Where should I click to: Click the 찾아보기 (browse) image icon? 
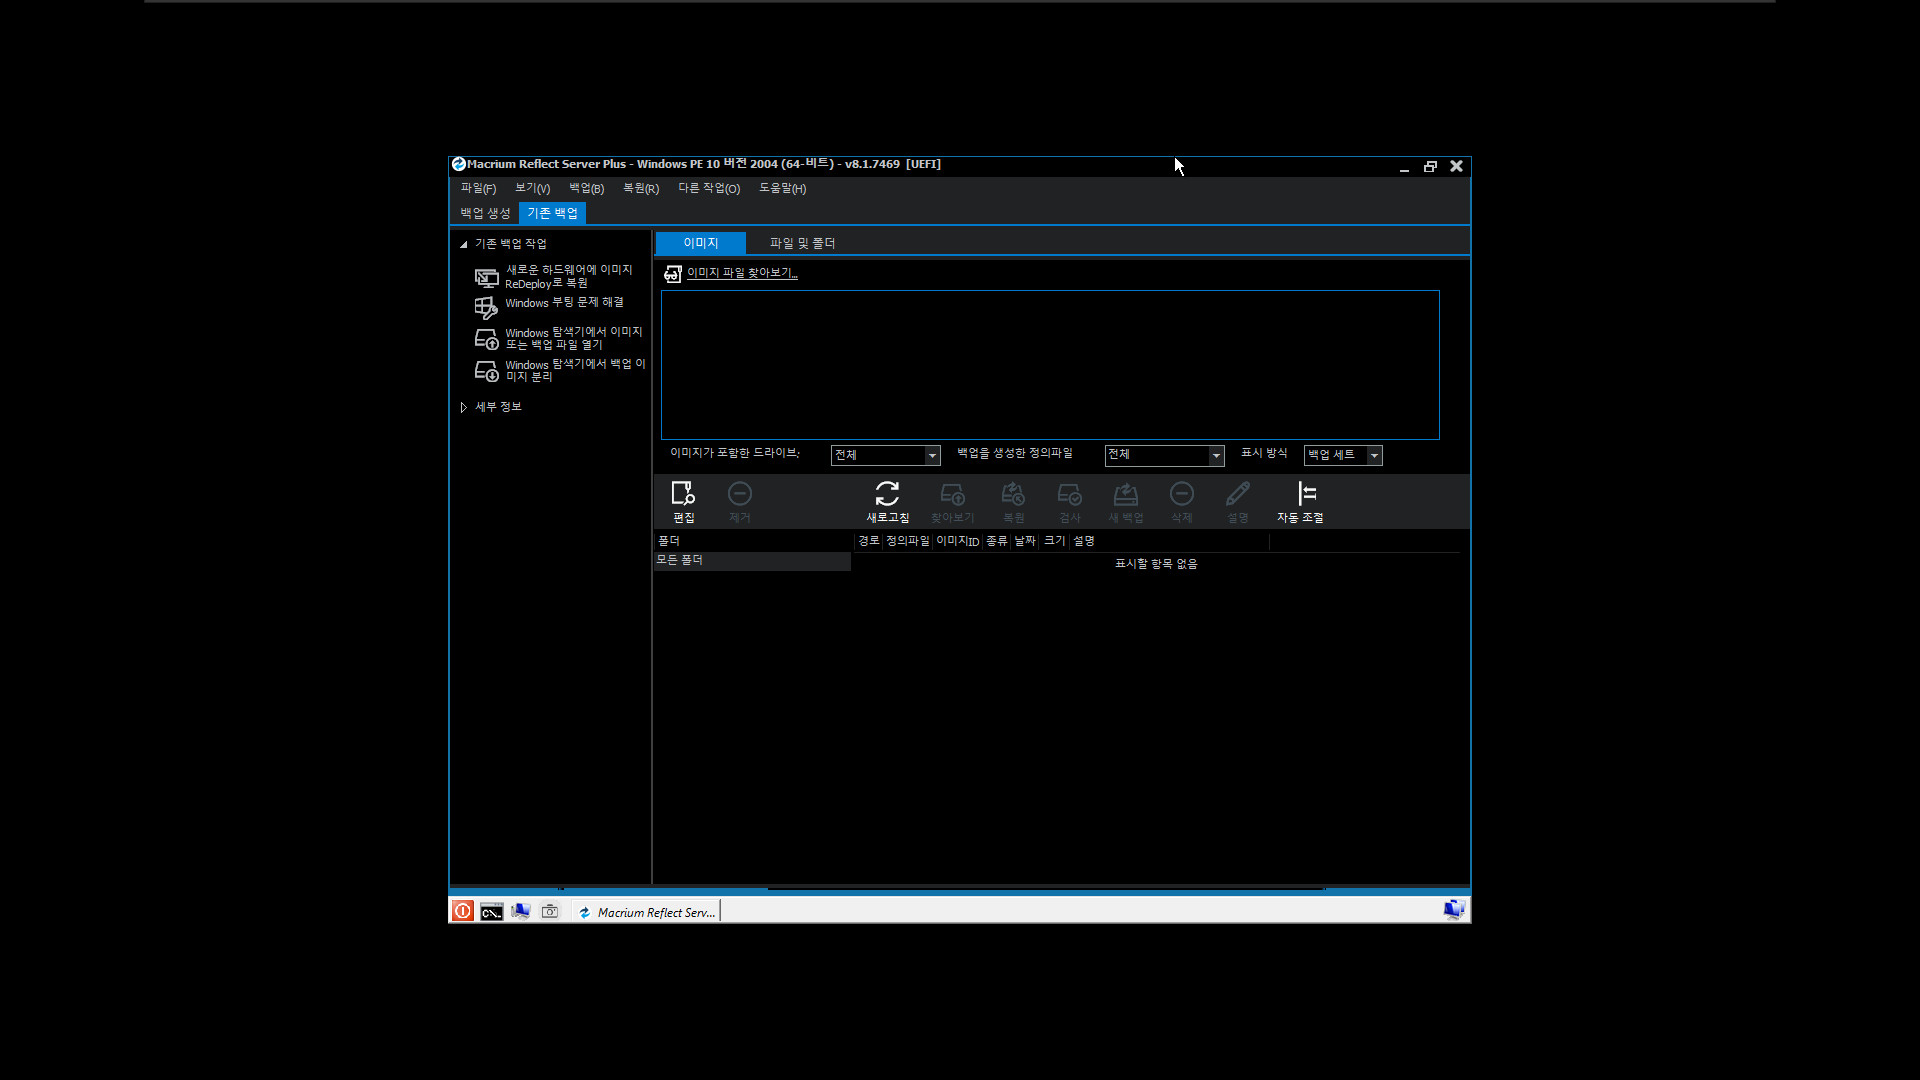coord(952,494)
